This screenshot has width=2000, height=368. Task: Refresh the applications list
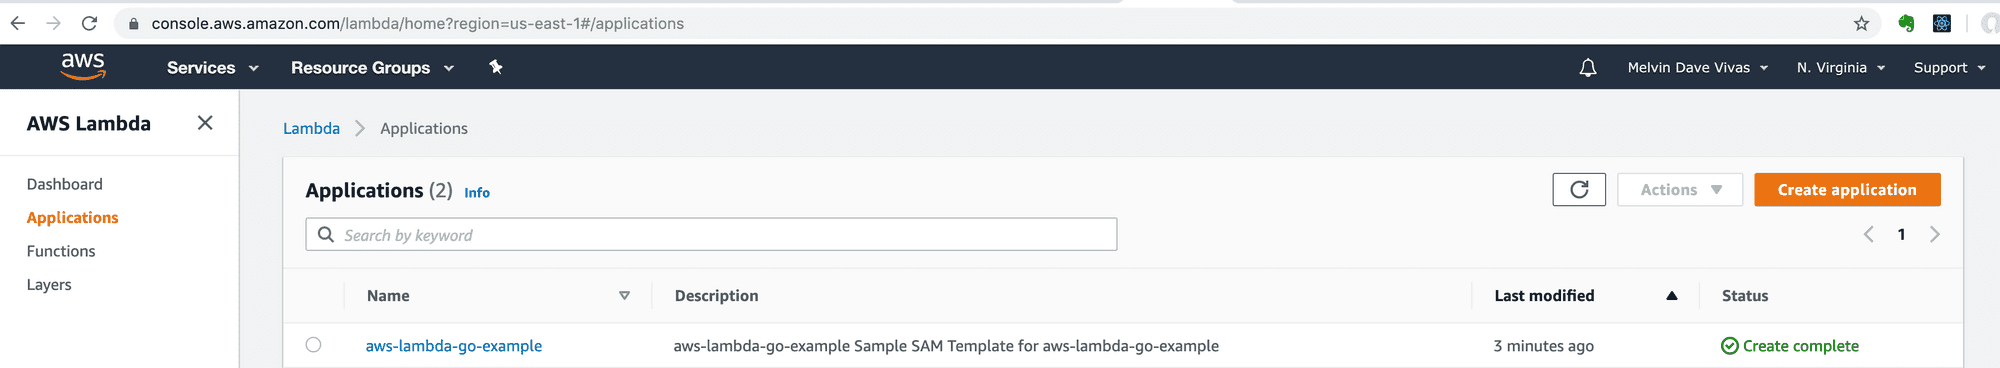pyautogui.click(x=1579, y=190)
